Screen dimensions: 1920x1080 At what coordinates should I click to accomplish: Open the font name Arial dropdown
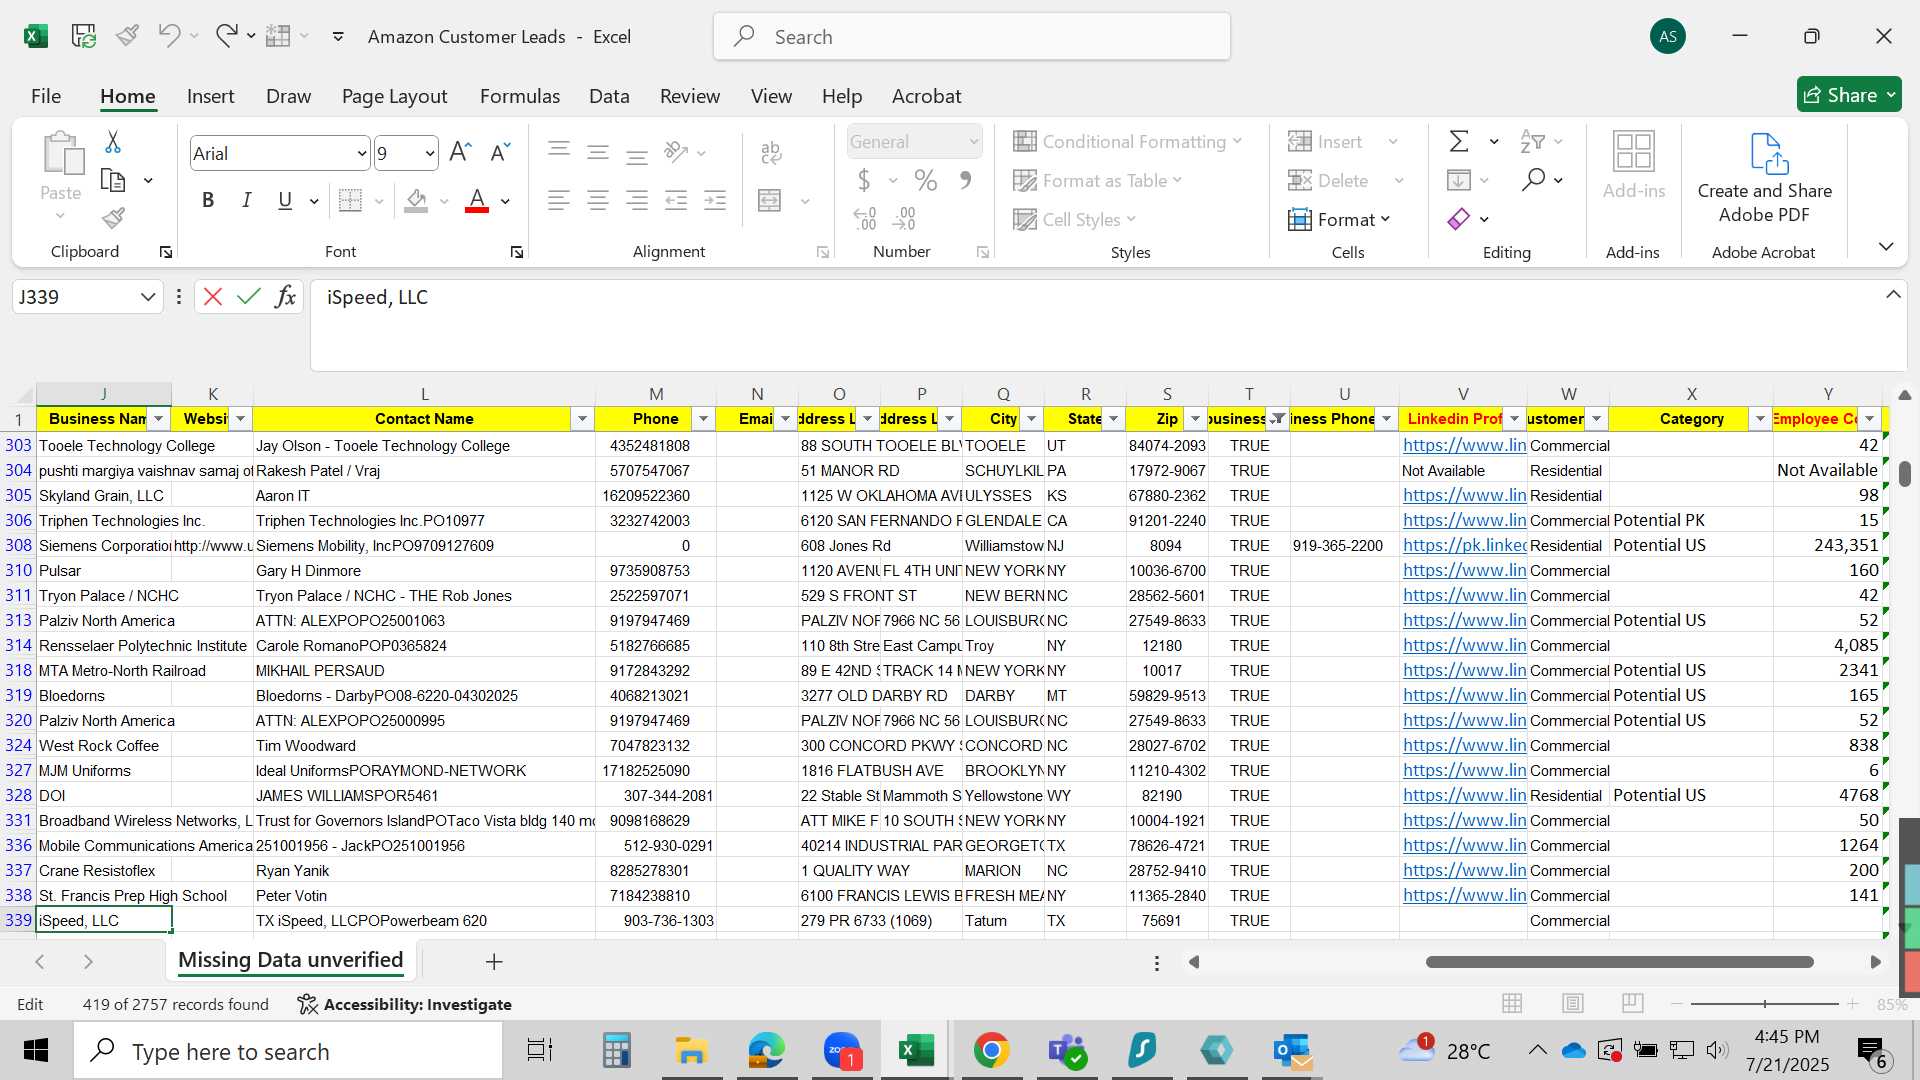coord(361,153)
